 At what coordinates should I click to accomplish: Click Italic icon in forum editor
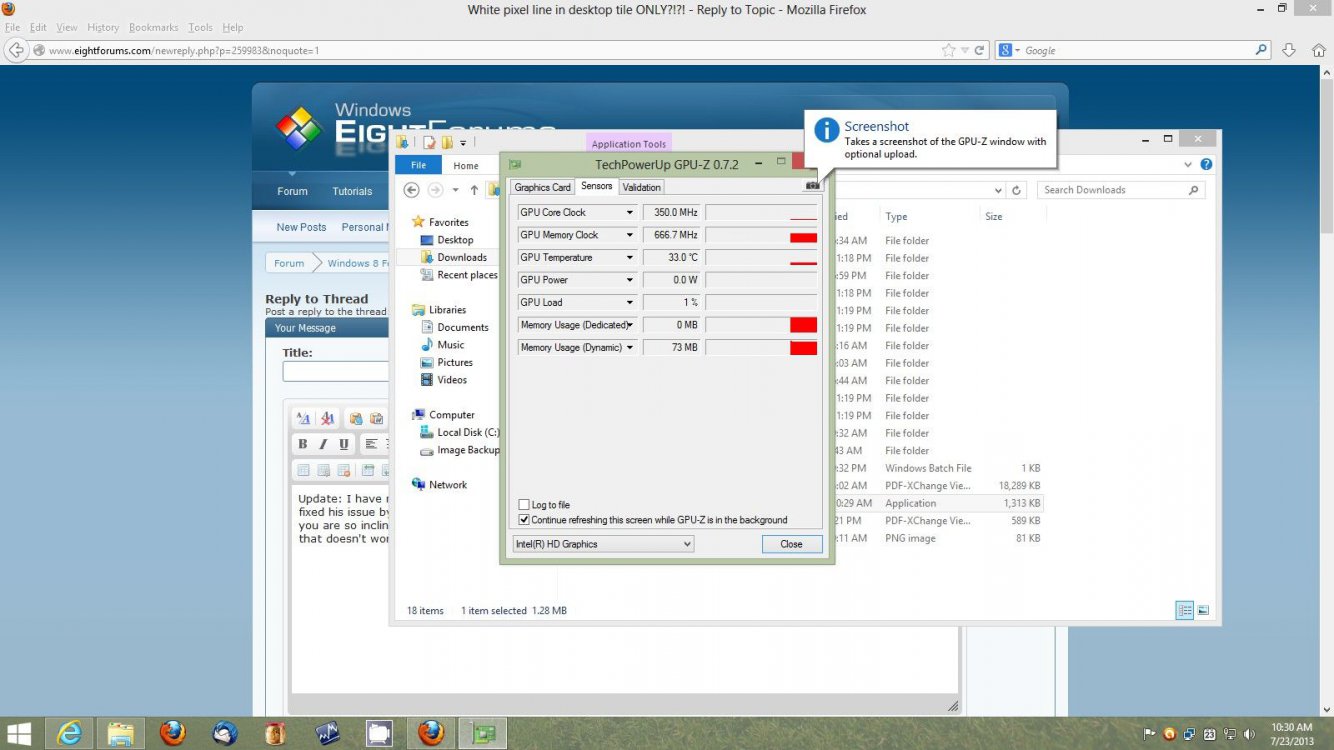tap(323, 444)
